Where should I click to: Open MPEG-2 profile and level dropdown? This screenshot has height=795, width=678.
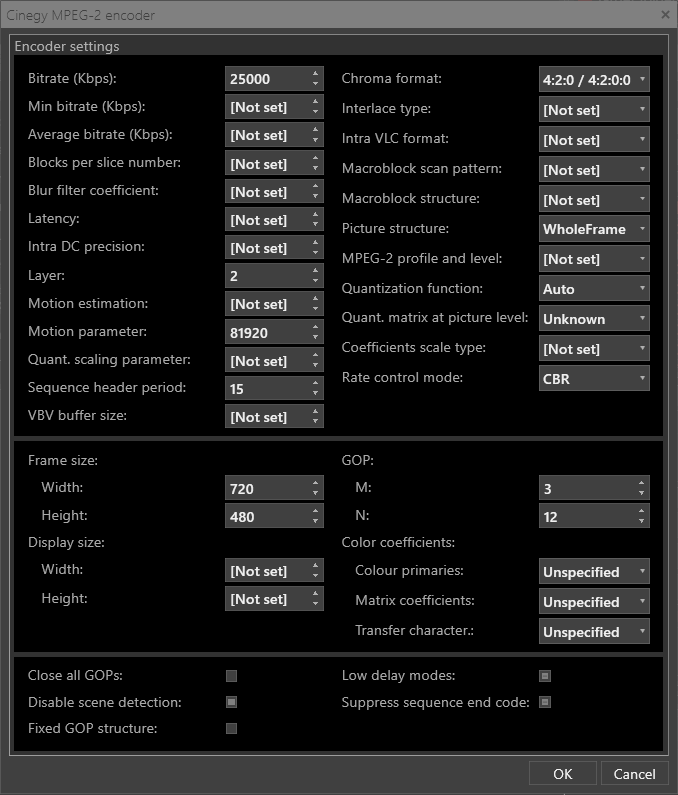tap(594, 259)
